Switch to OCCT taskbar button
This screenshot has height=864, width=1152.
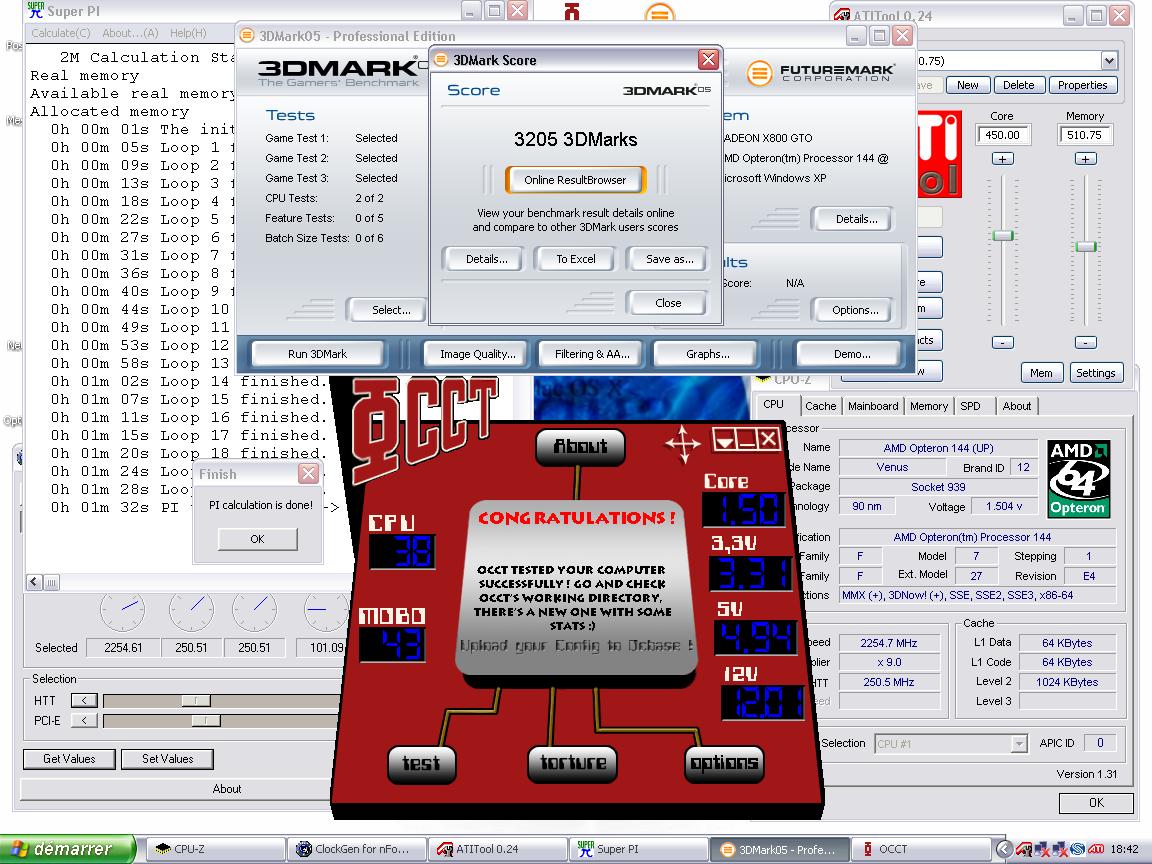[921, 849]
